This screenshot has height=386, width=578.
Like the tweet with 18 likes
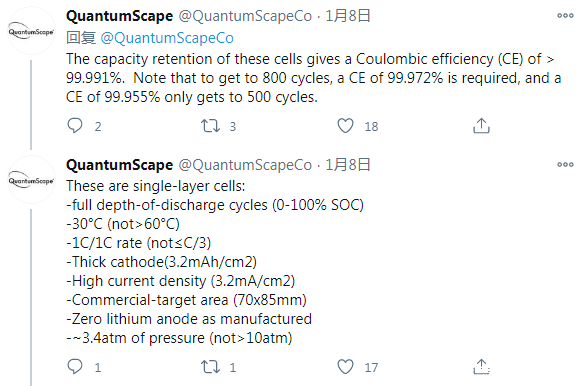tap(345, 126)
